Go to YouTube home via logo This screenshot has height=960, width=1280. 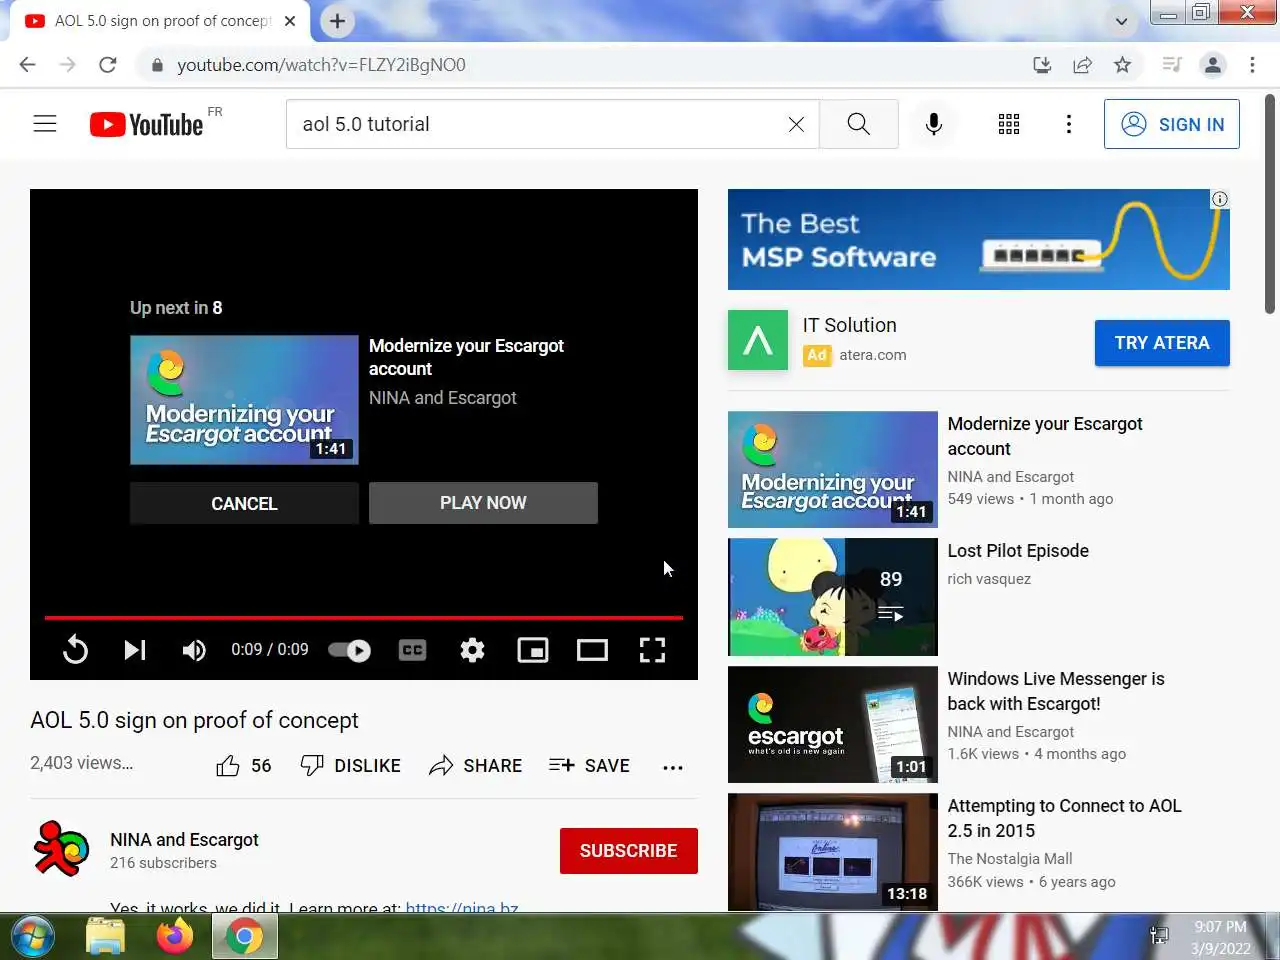tap(147, 124)
